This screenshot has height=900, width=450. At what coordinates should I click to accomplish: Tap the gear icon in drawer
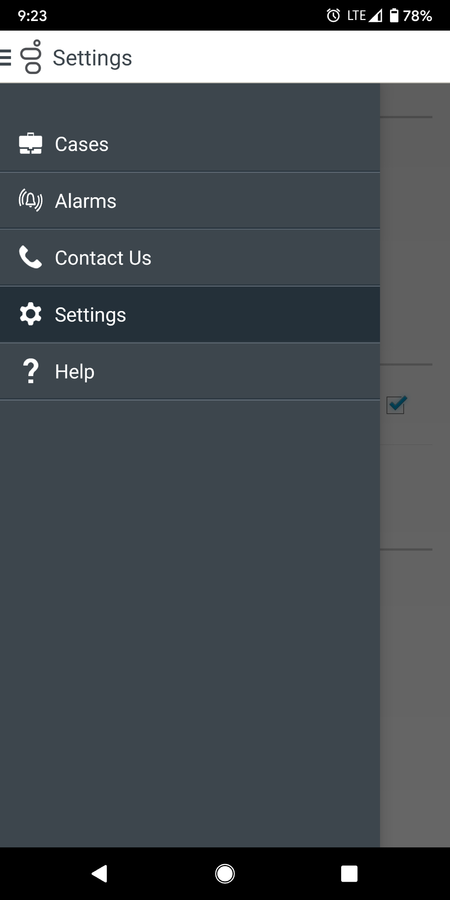click(30, 315)
